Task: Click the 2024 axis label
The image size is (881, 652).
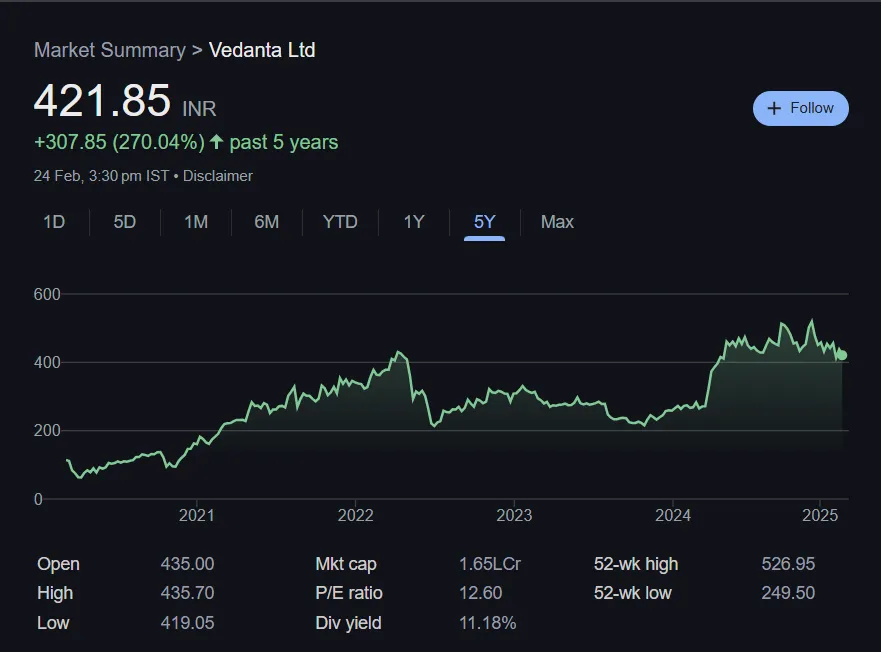Action: pos(673,515)
